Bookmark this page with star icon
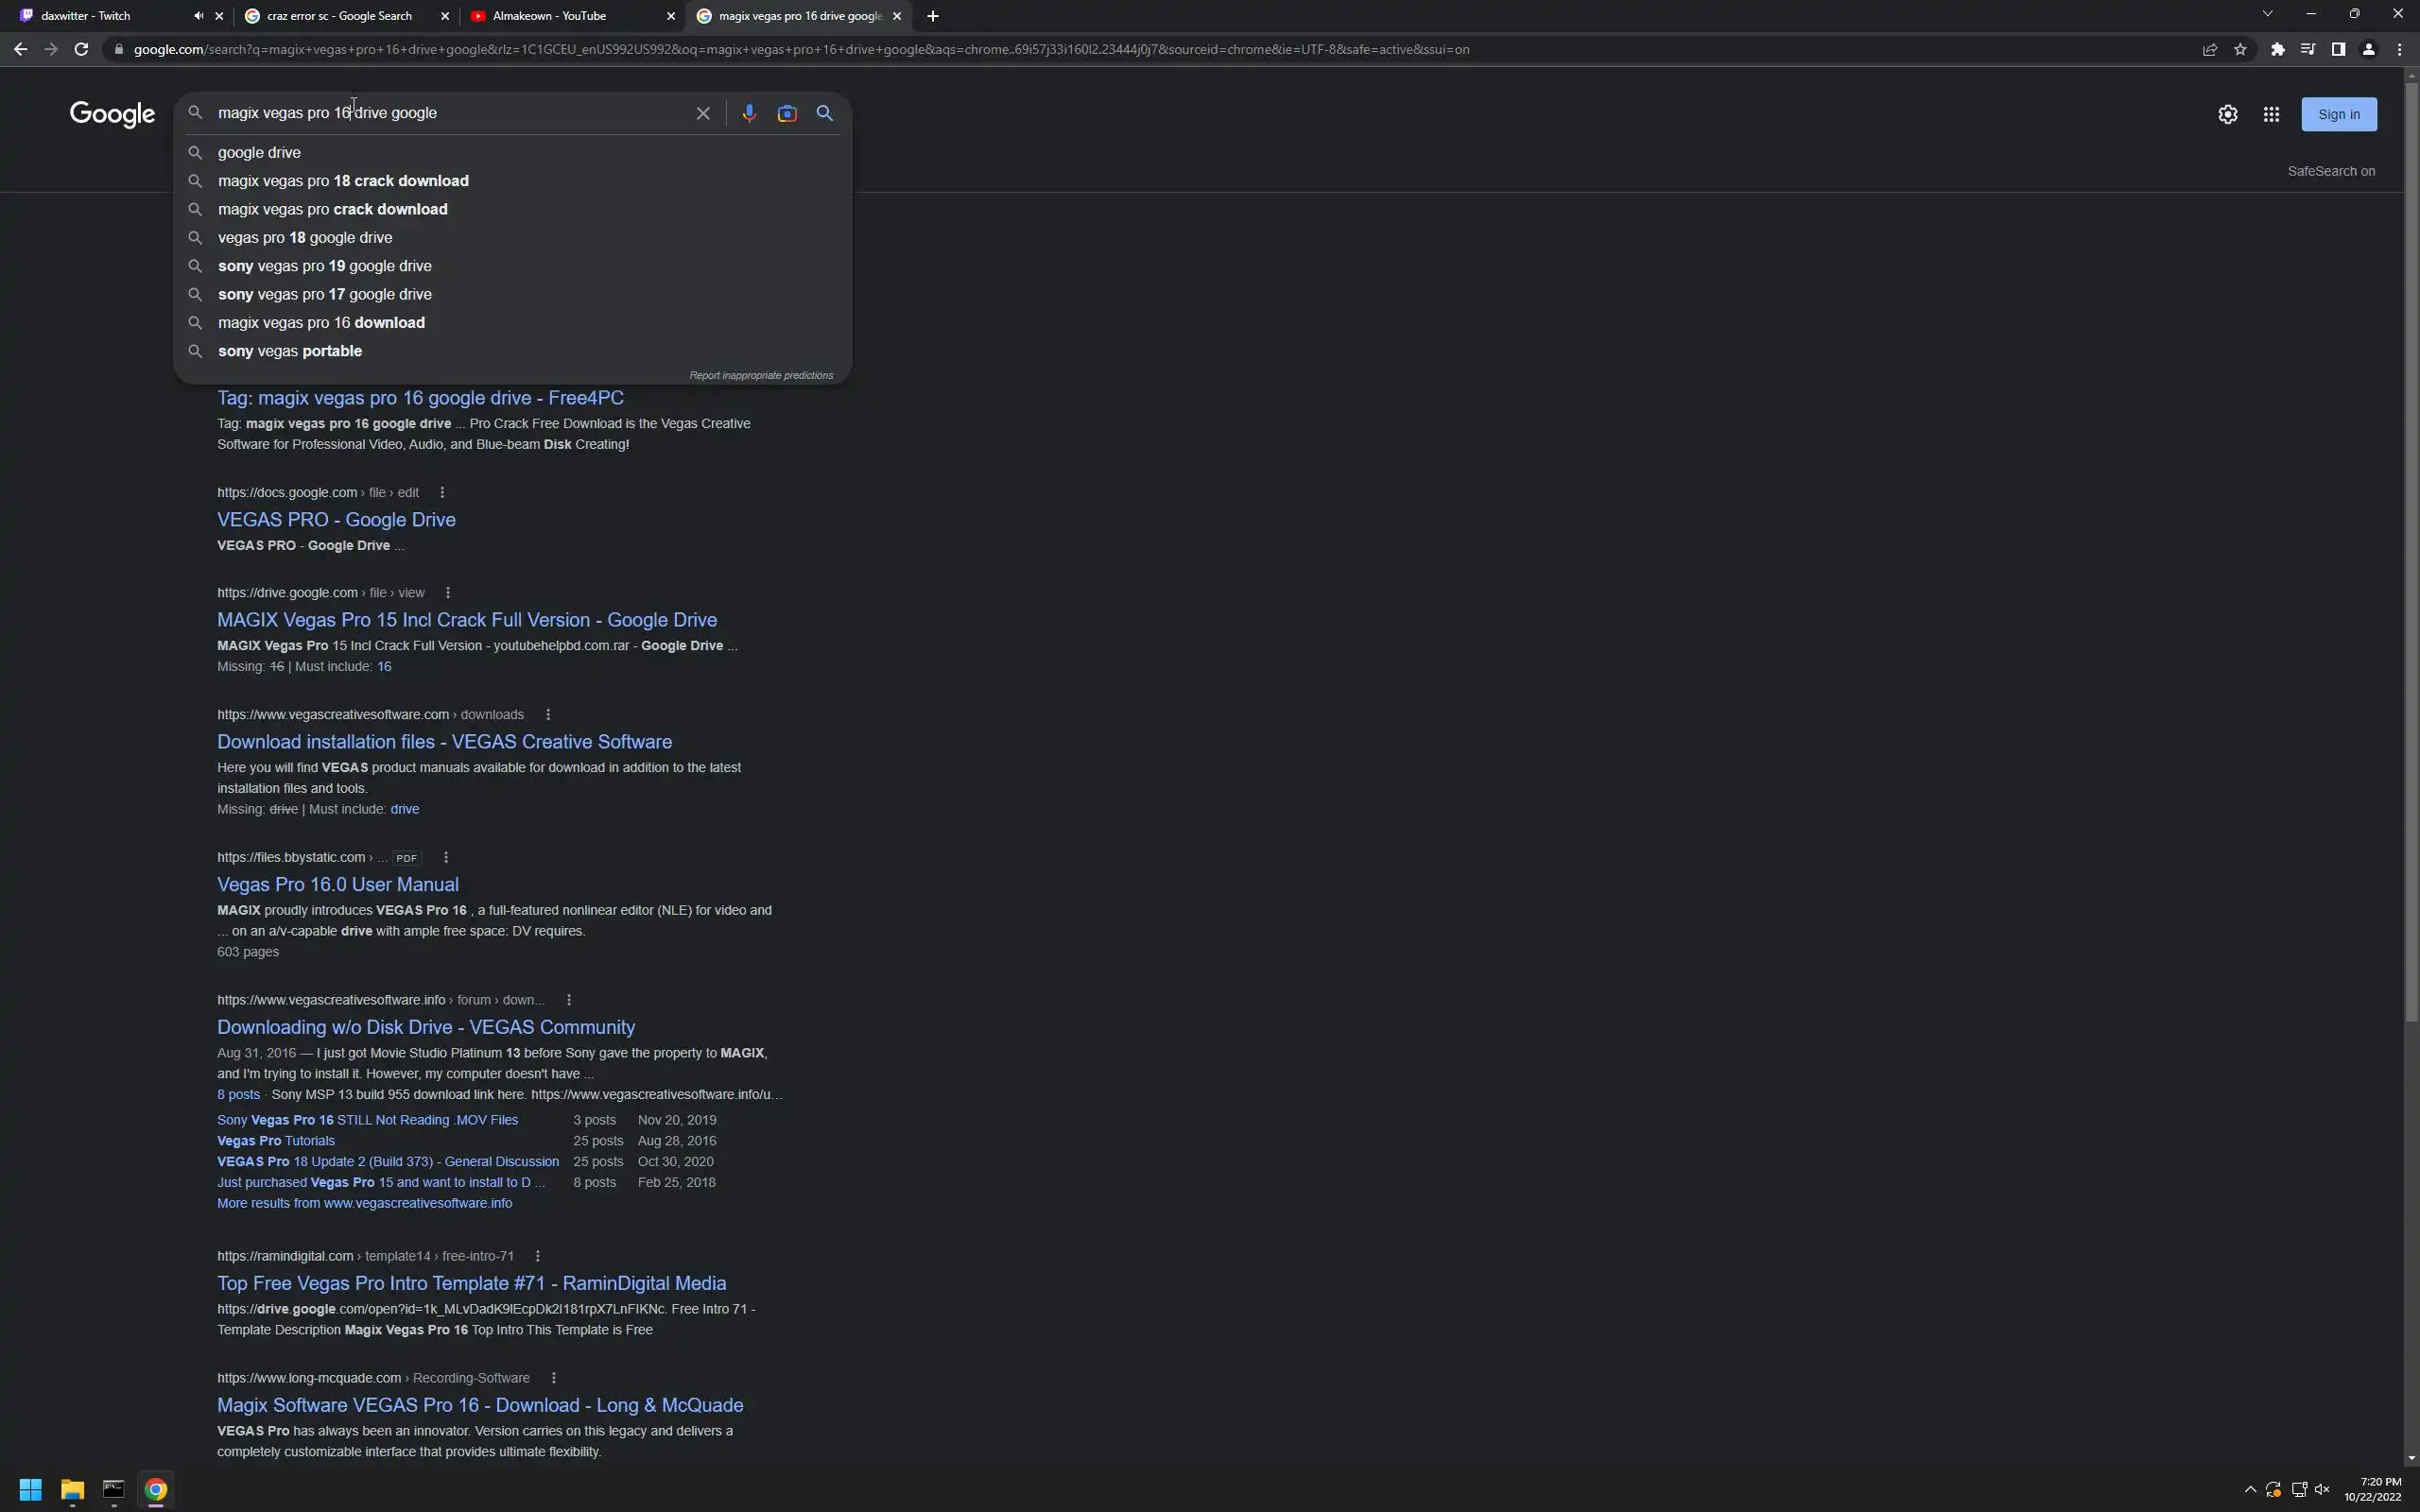Viewport: 2420px width, 1512px height. point(2240,49)
